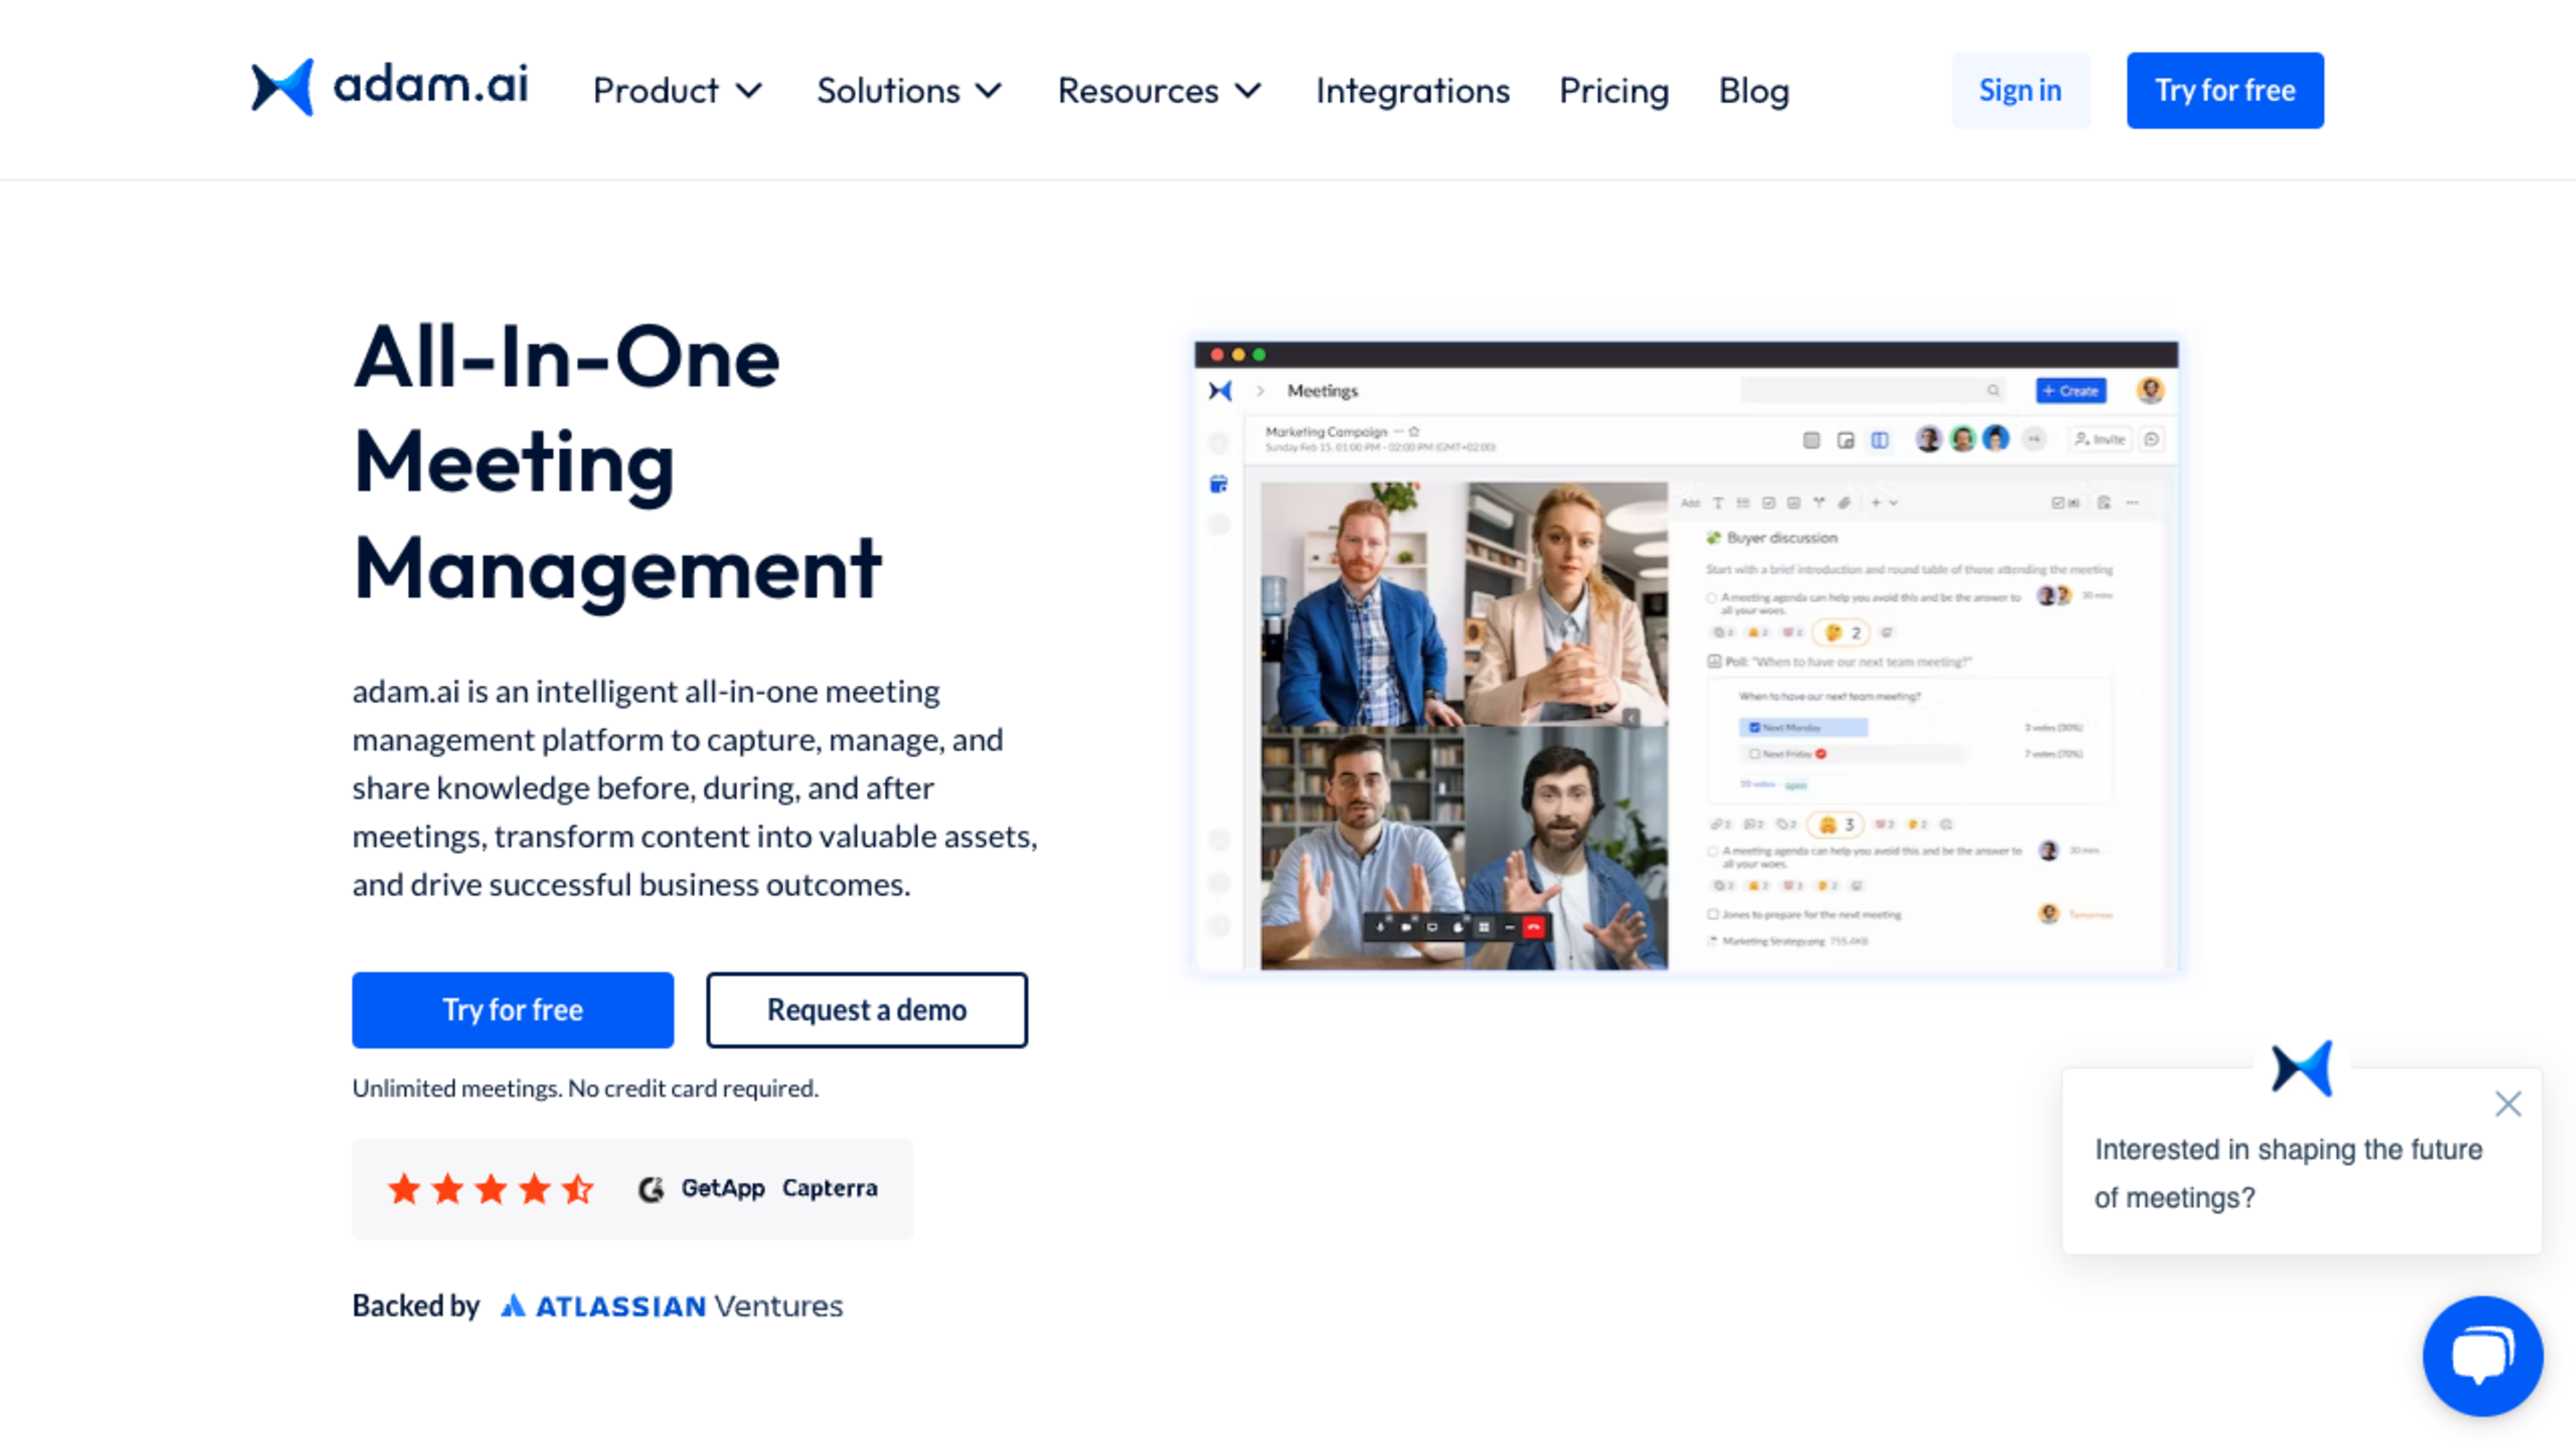Check the 'Next Friday' poll option
The width and height of the screenshot is (2576, 1449).
[1755, 754]
